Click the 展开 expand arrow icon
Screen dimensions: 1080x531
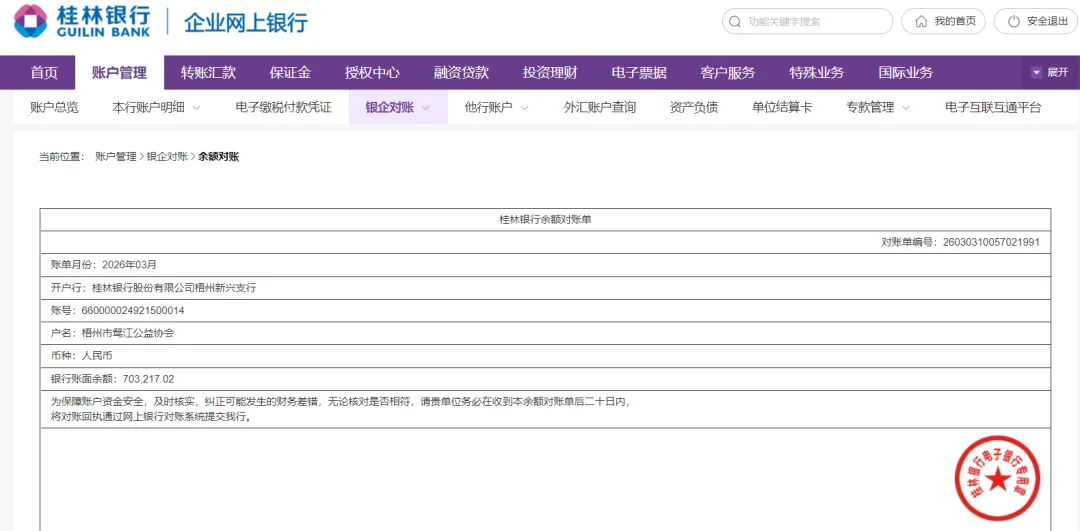click(x=1037, y=72)
